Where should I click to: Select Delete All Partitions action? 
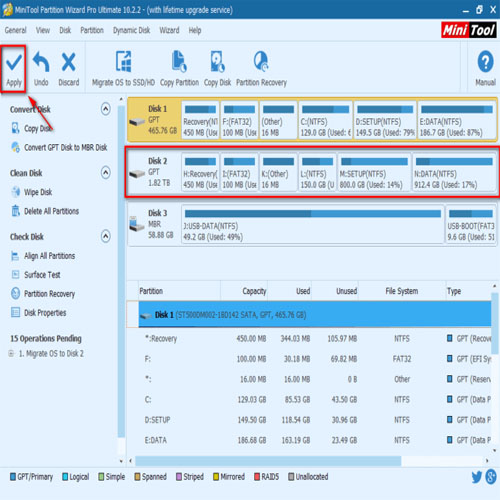coord(45,211)
